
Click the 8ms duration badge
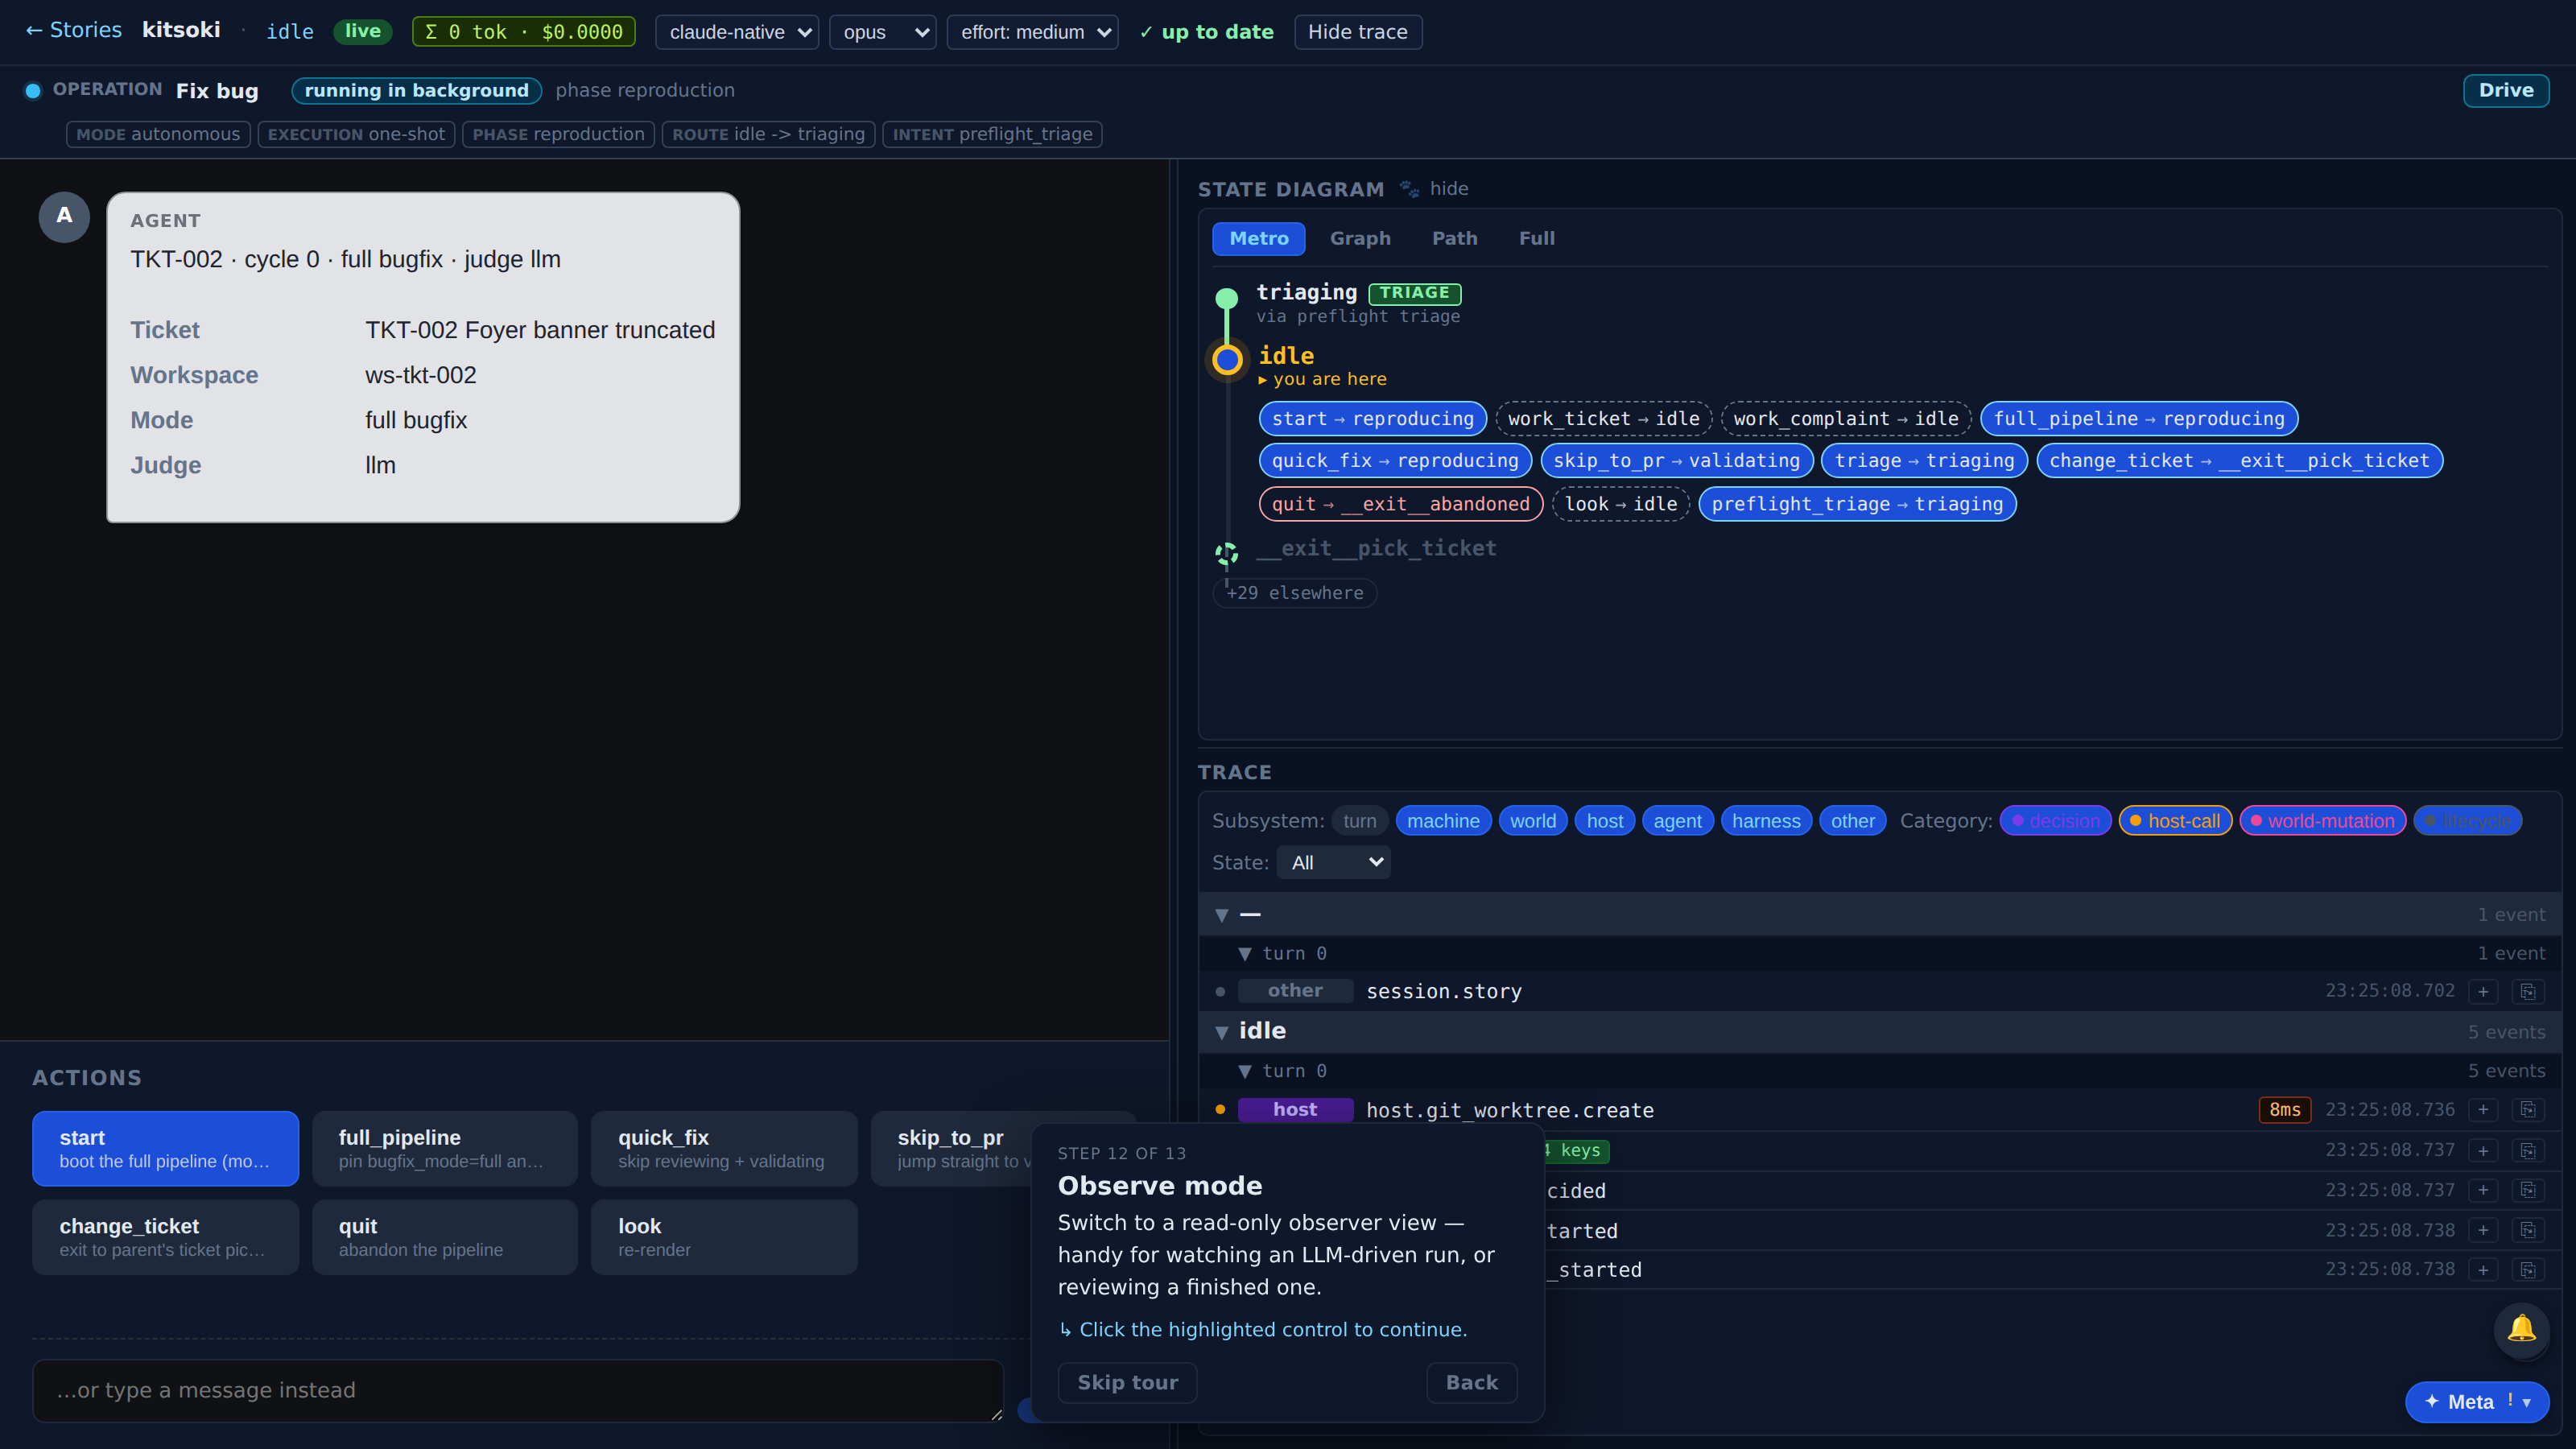(2284, 1110)
